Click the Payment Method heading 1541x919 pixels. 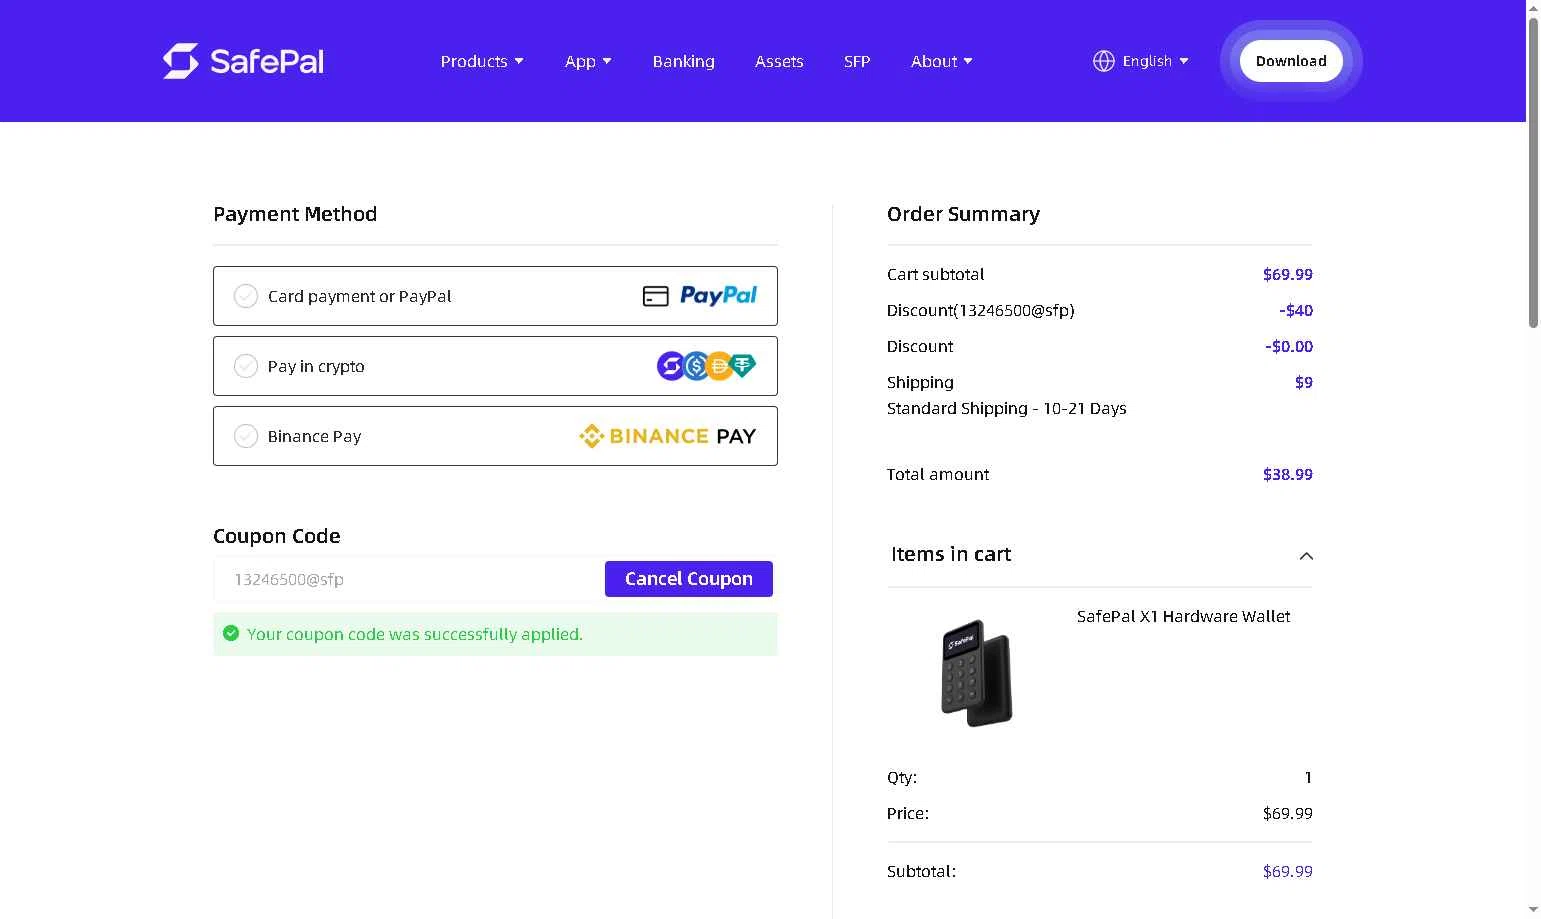click(x=295, y=214)
